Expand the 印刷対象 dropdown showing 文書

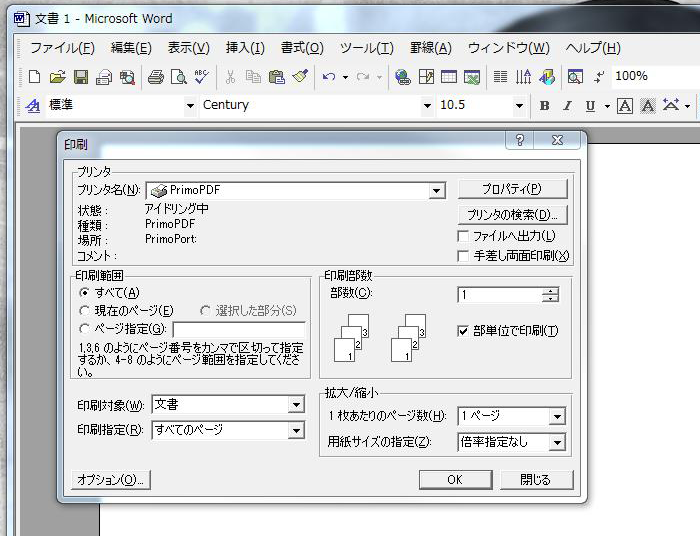click(x=296, y=405)
